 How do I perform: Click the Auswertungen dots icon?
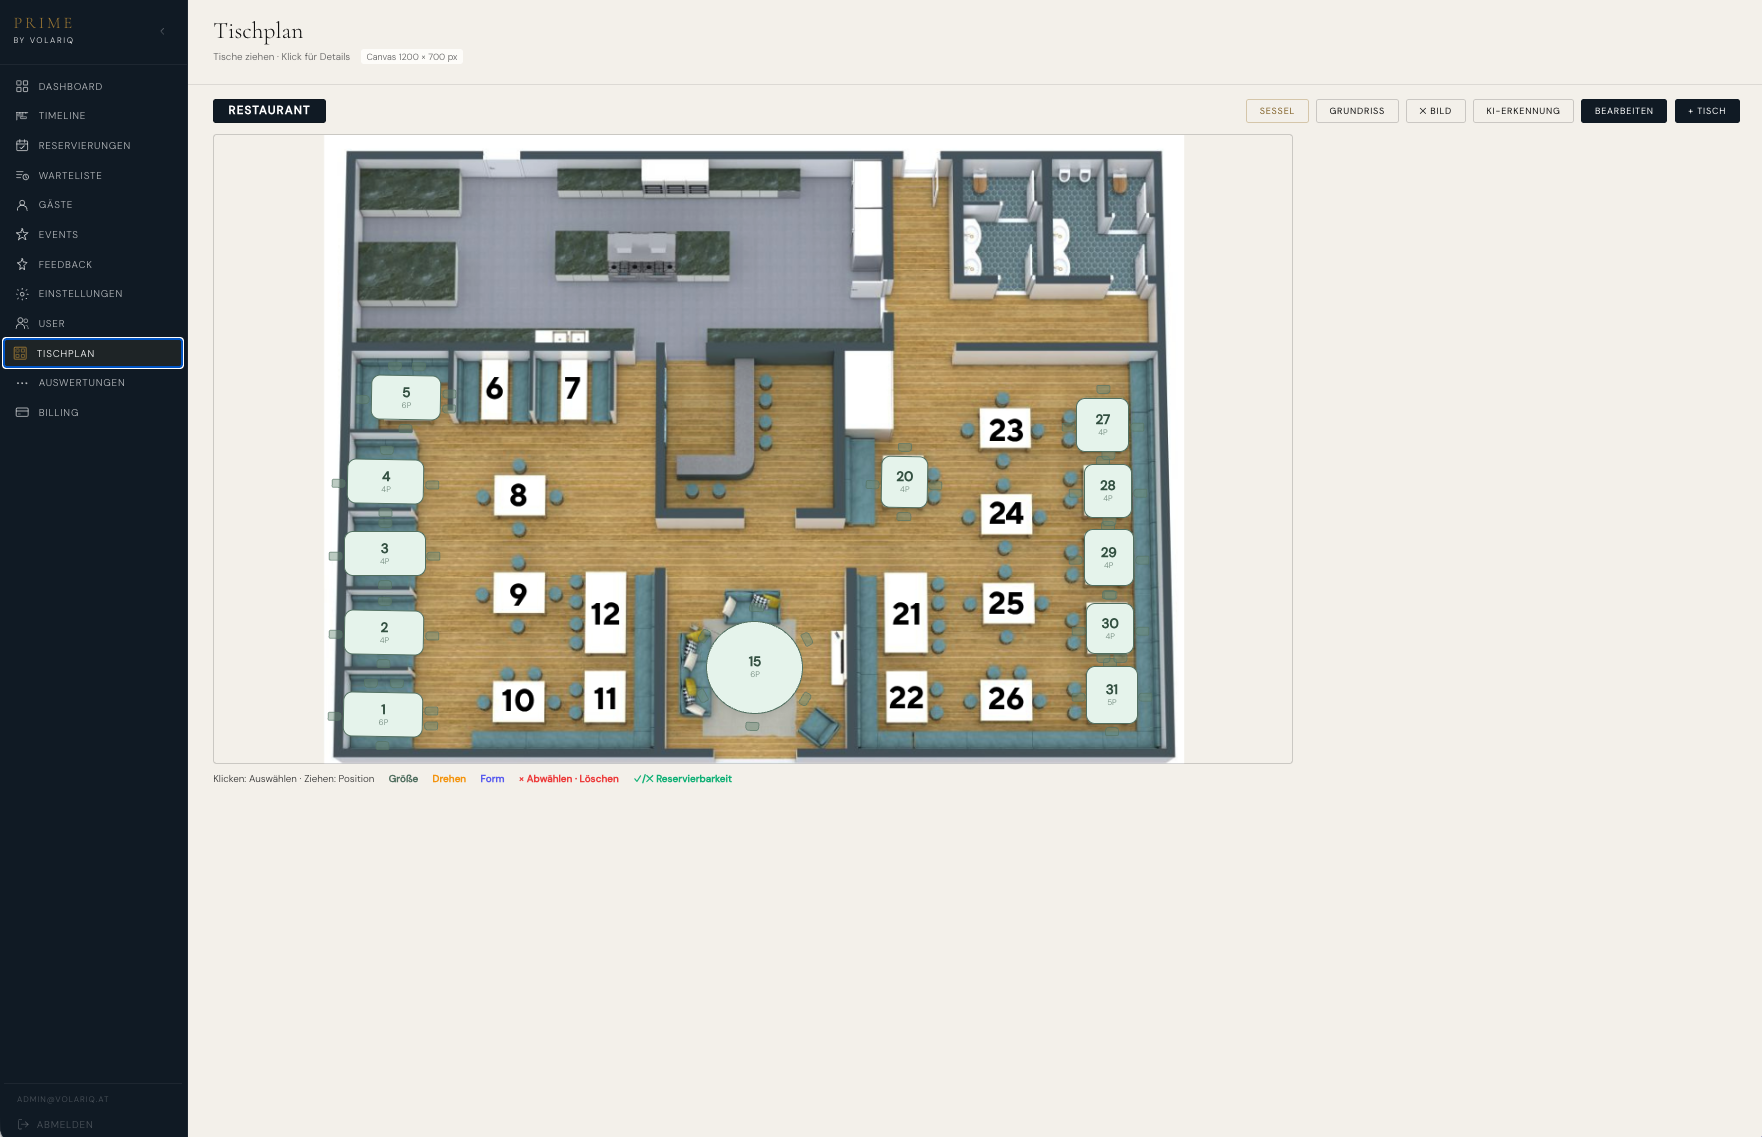pyautogui.click(x=22, y=383)
